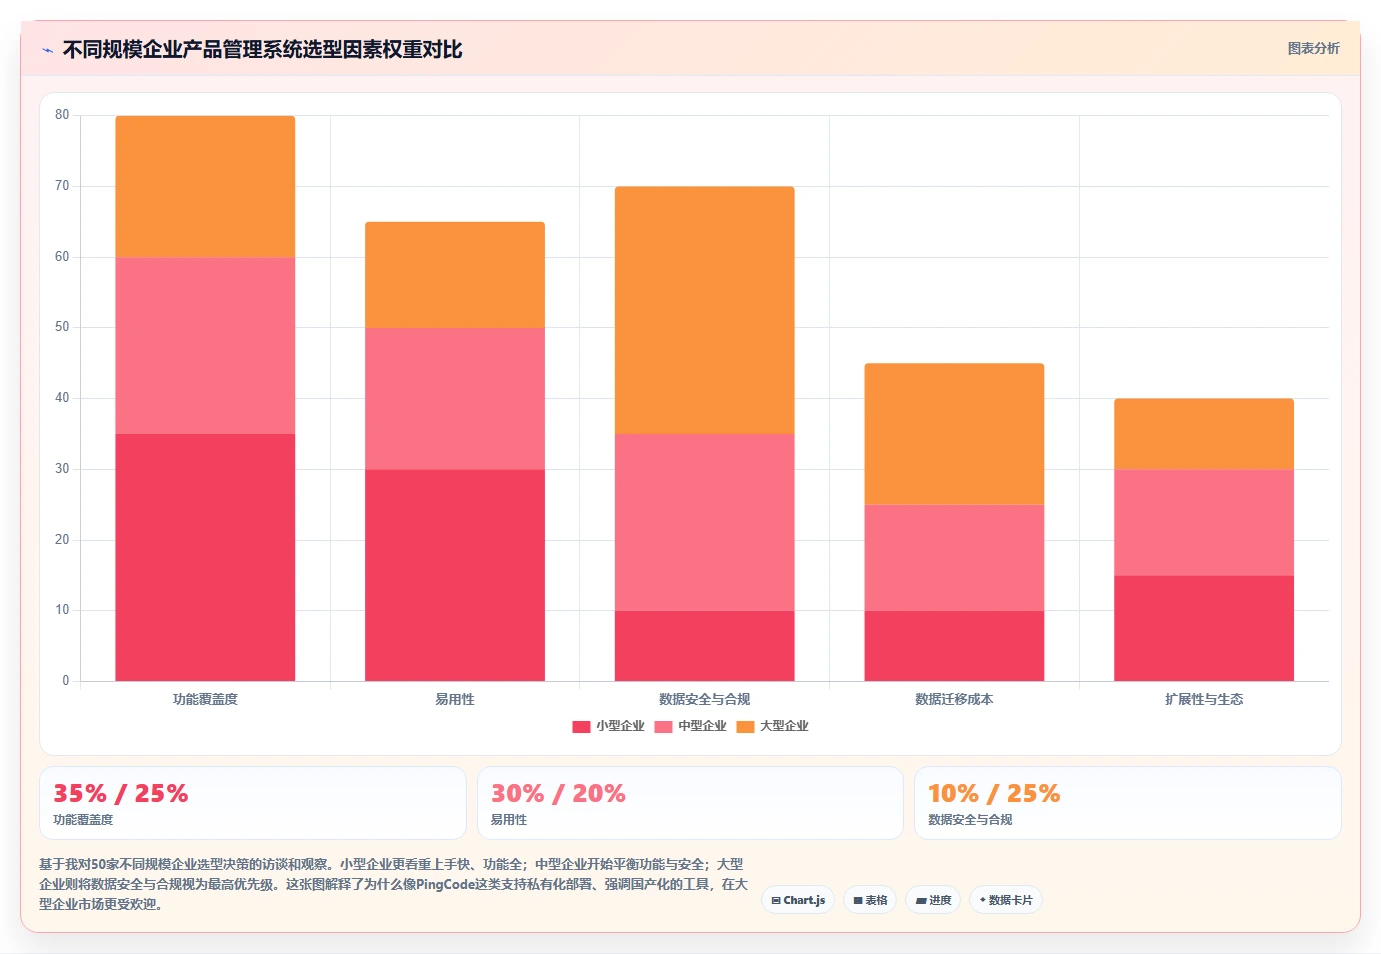Click the y-axis value 60

tap(62, 257)
